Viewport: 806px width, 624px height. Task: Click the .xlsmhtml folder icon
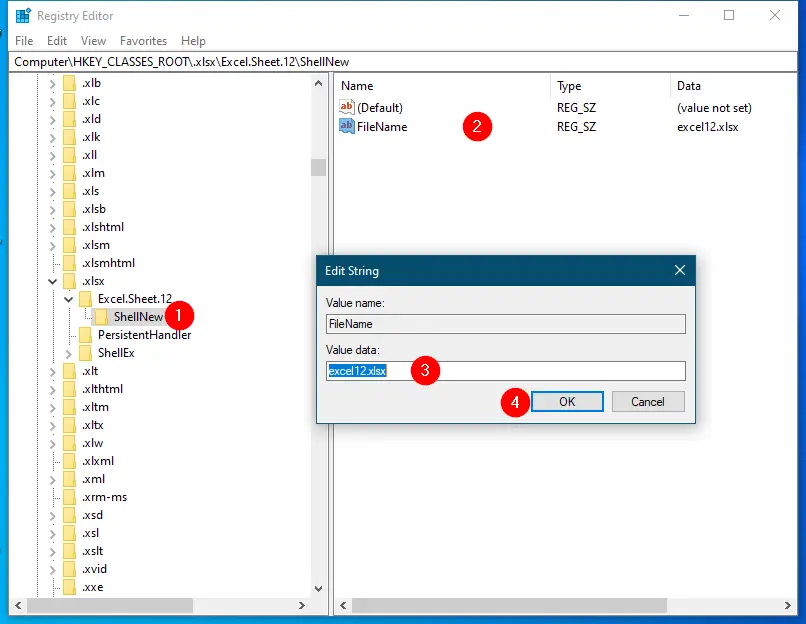coord(69,263)
